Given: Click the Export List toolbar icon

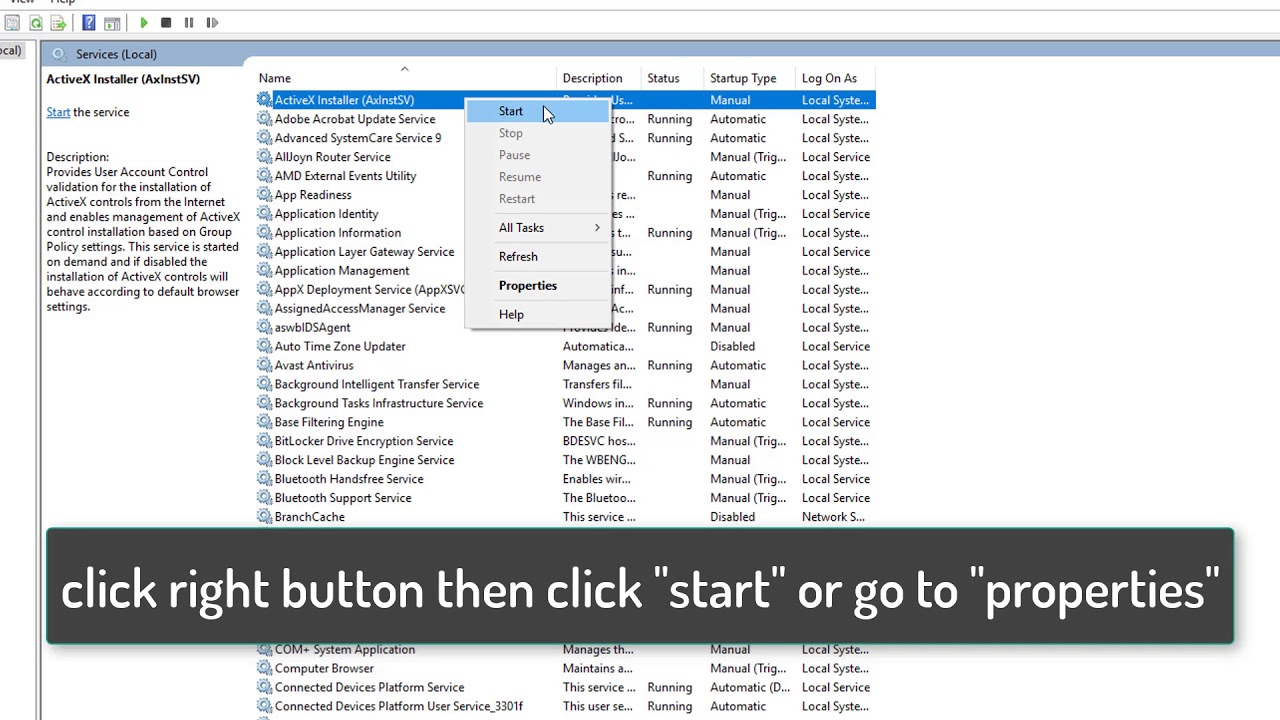Looking at the screenshot, I should coord(58,22).
